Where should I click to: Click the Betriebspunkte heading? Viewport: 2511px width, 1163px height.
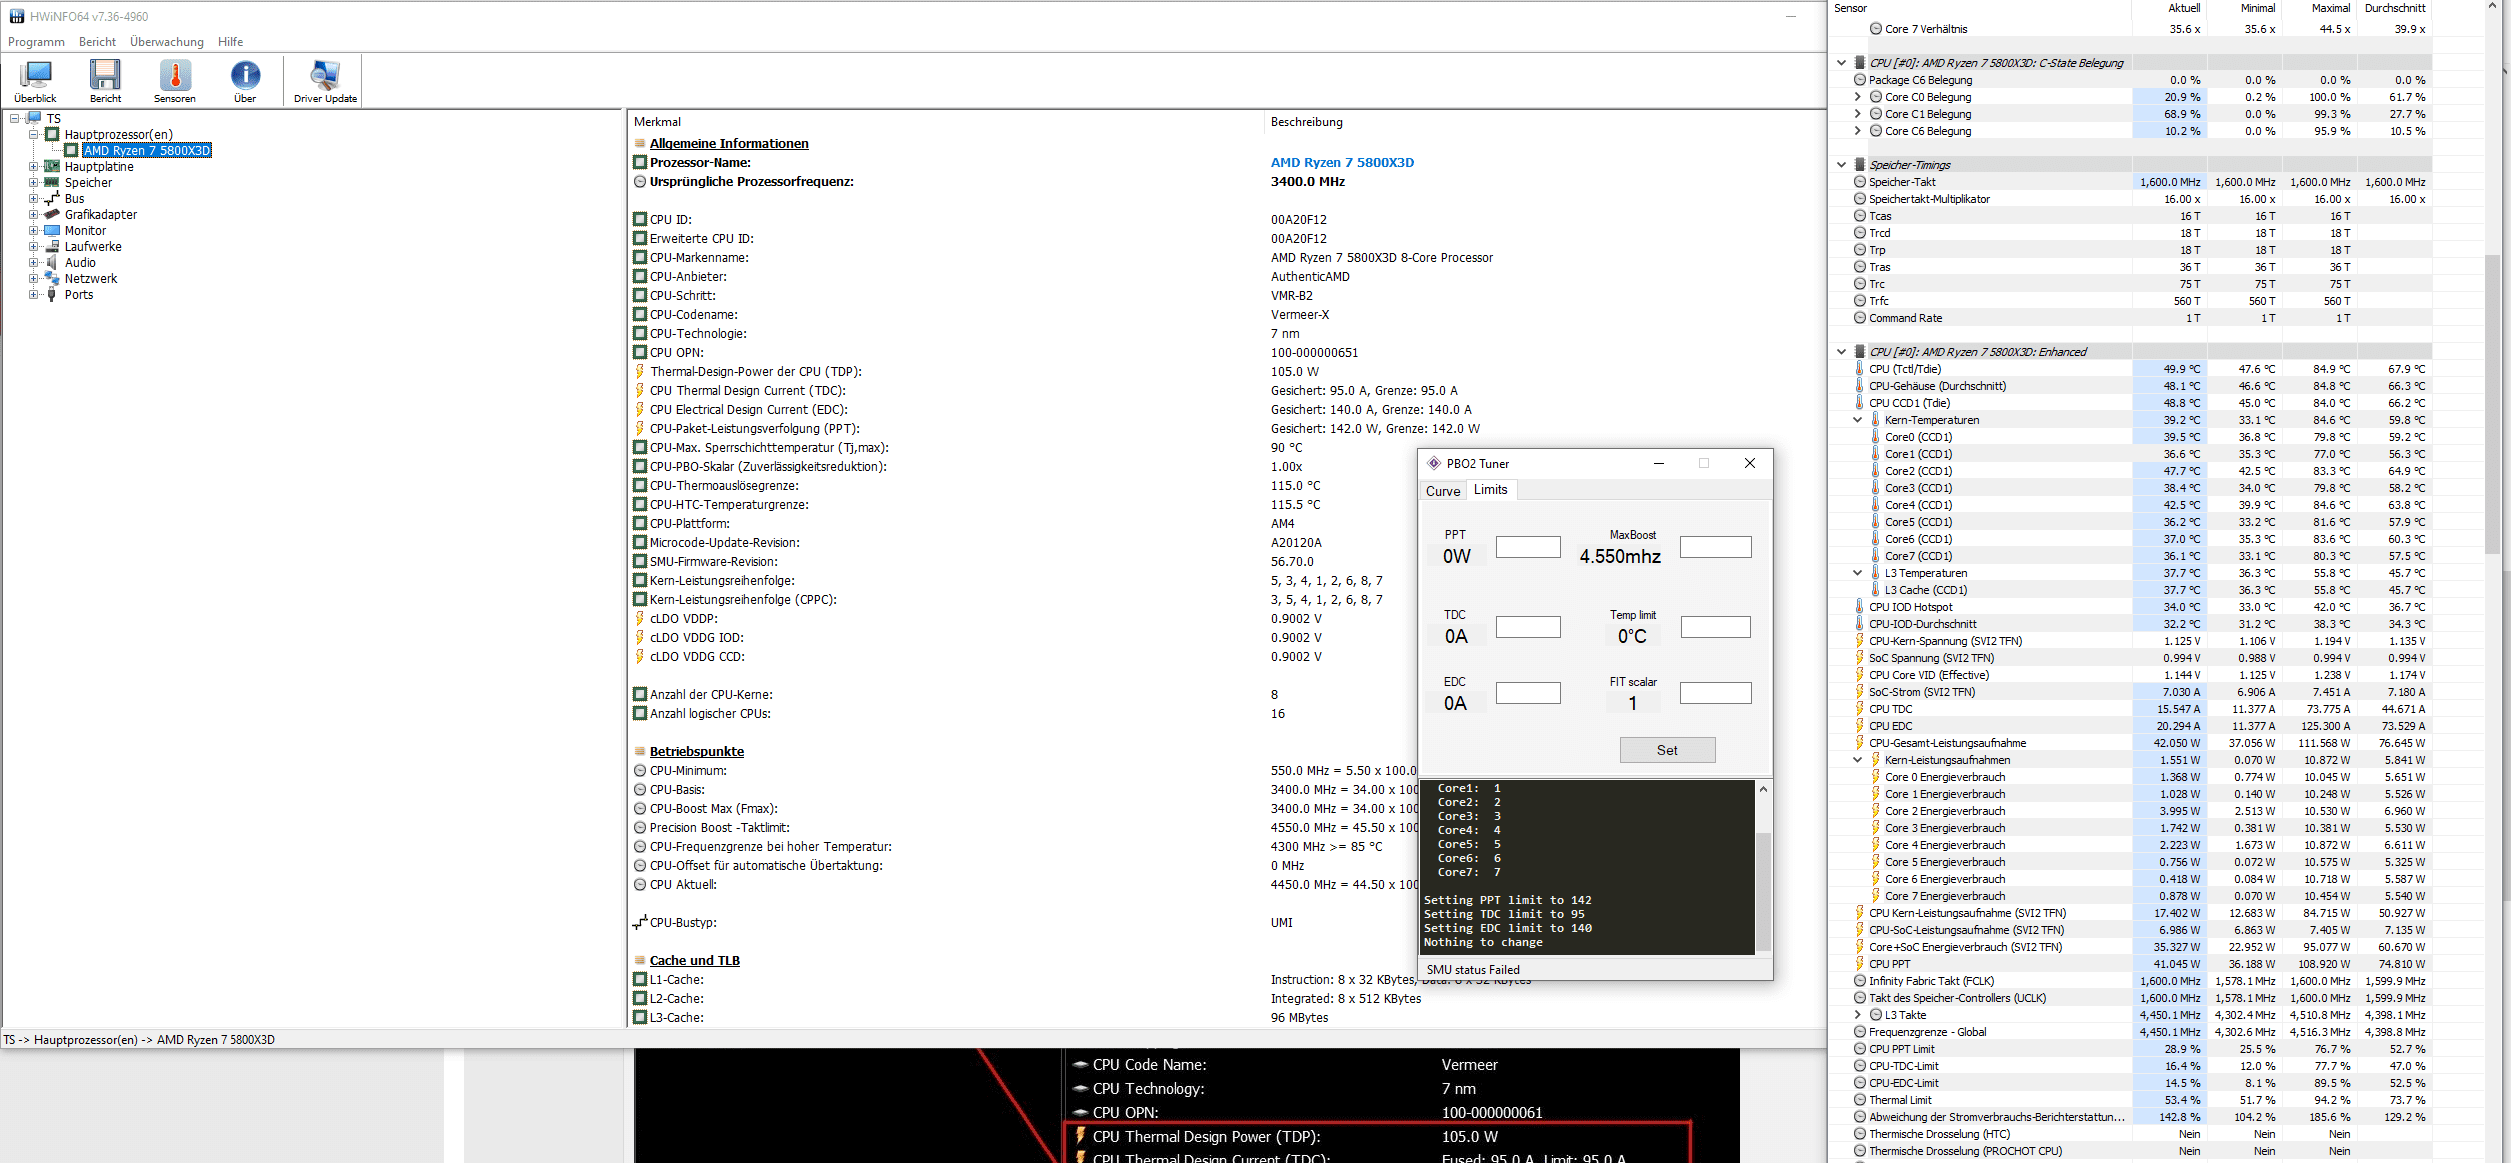click(x=697, y=751)
